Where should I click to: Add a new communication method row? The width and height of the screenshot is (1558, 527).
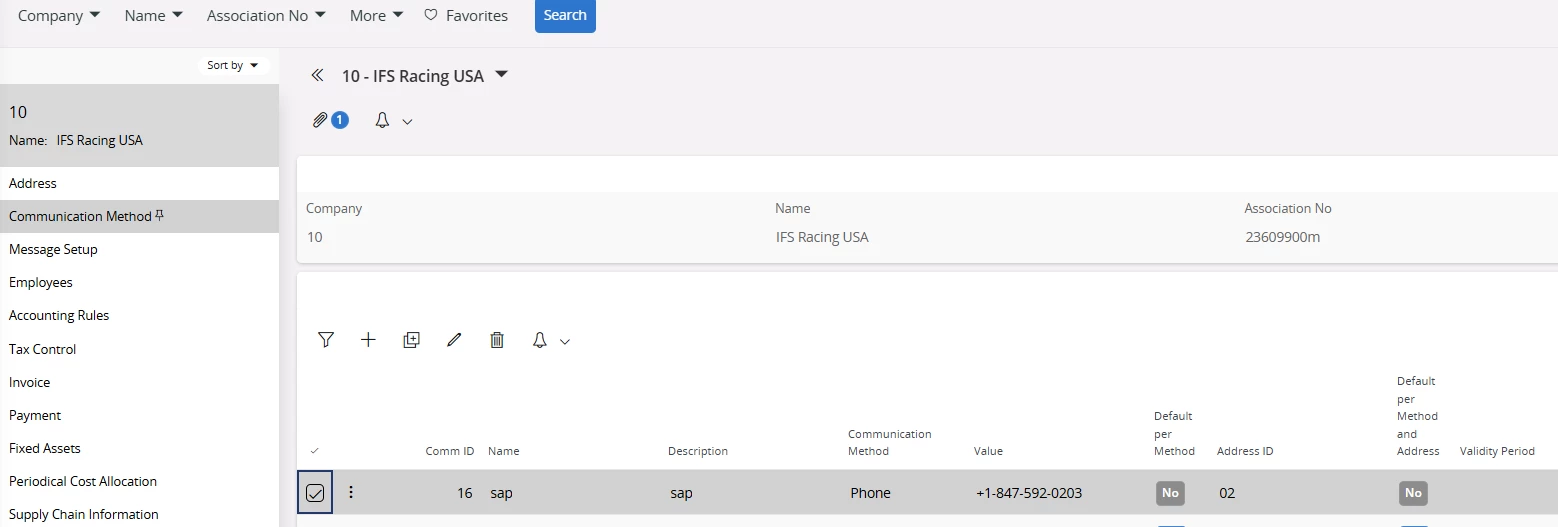point(368,340)
